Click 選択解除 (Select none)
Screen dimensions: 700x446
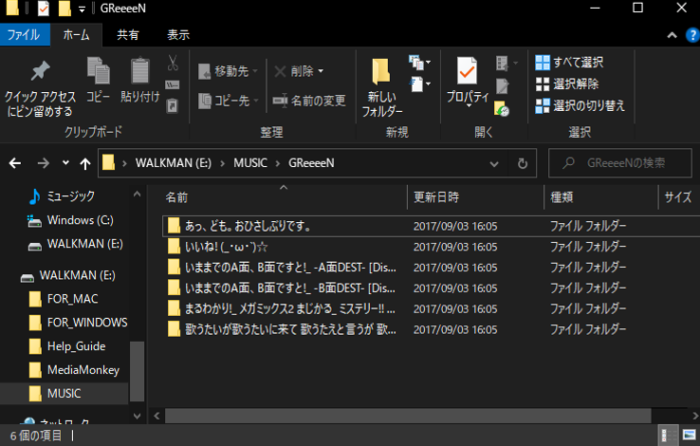(x=567, y=84)
